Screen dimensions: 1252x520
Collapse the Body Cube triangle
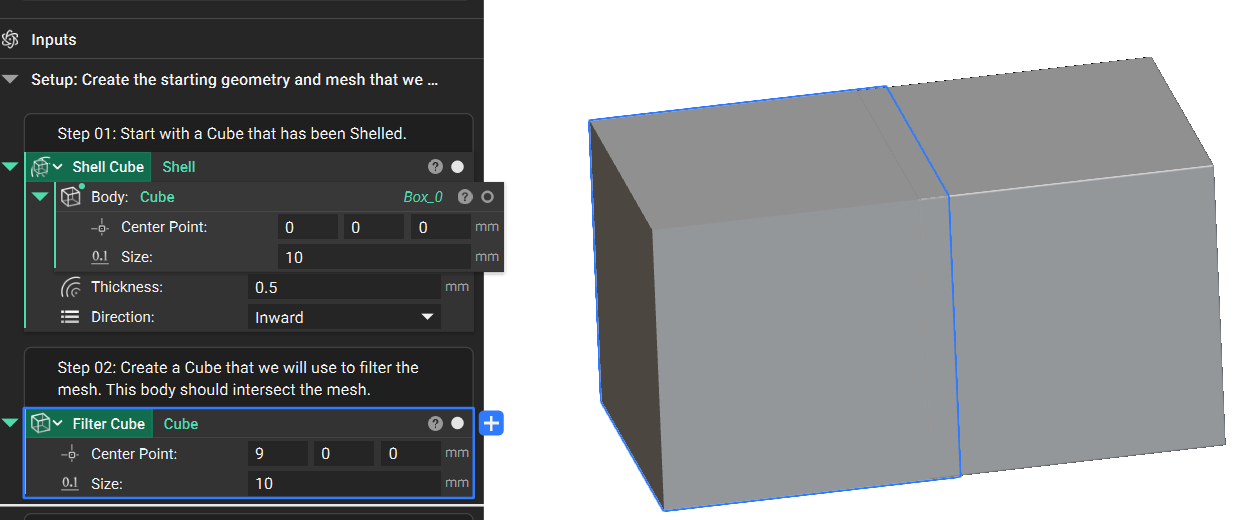(40, 197)
